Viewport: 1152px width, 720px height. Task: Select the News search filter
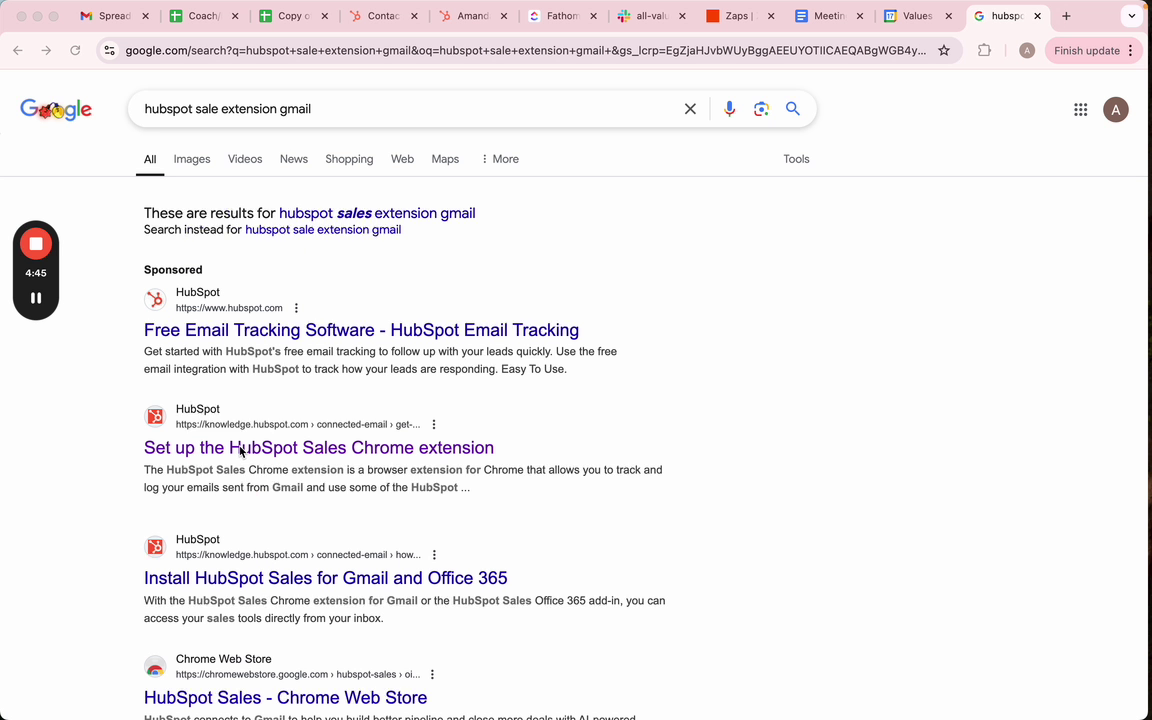pyautogui.click(x=293, y=159)
